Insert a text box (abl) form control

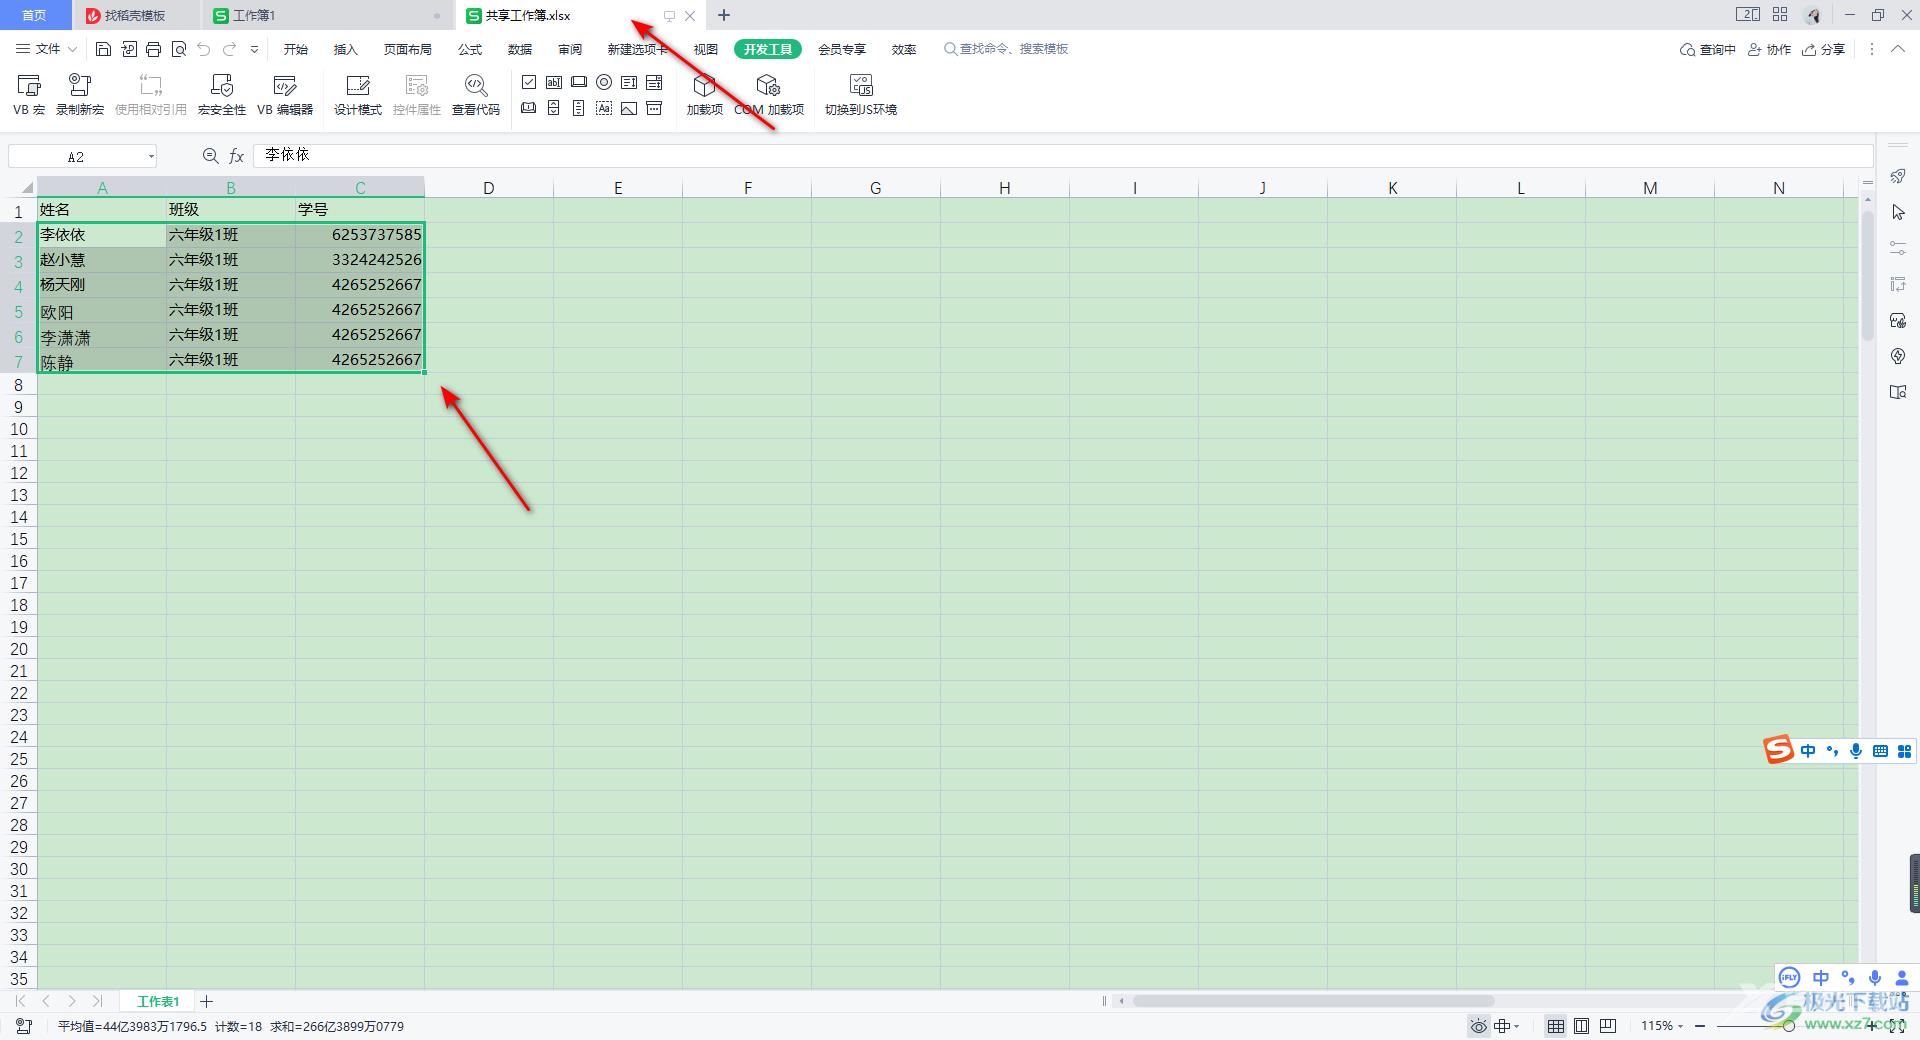[x=554, y=82]
